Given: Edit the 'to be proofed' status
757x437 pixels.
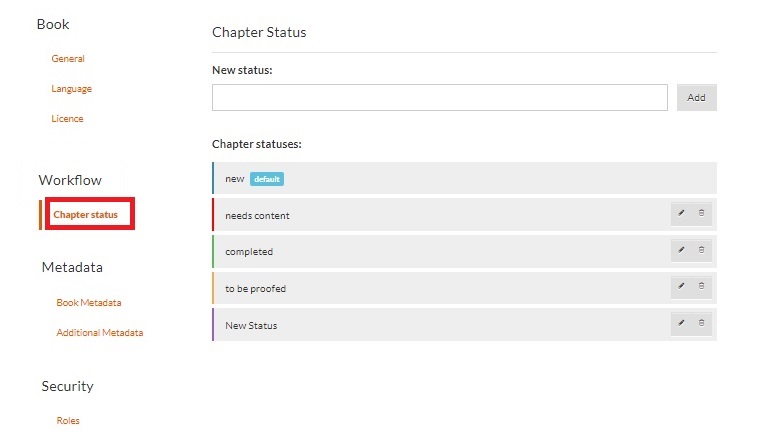Looking at the screenshot, I should [681, 288].
